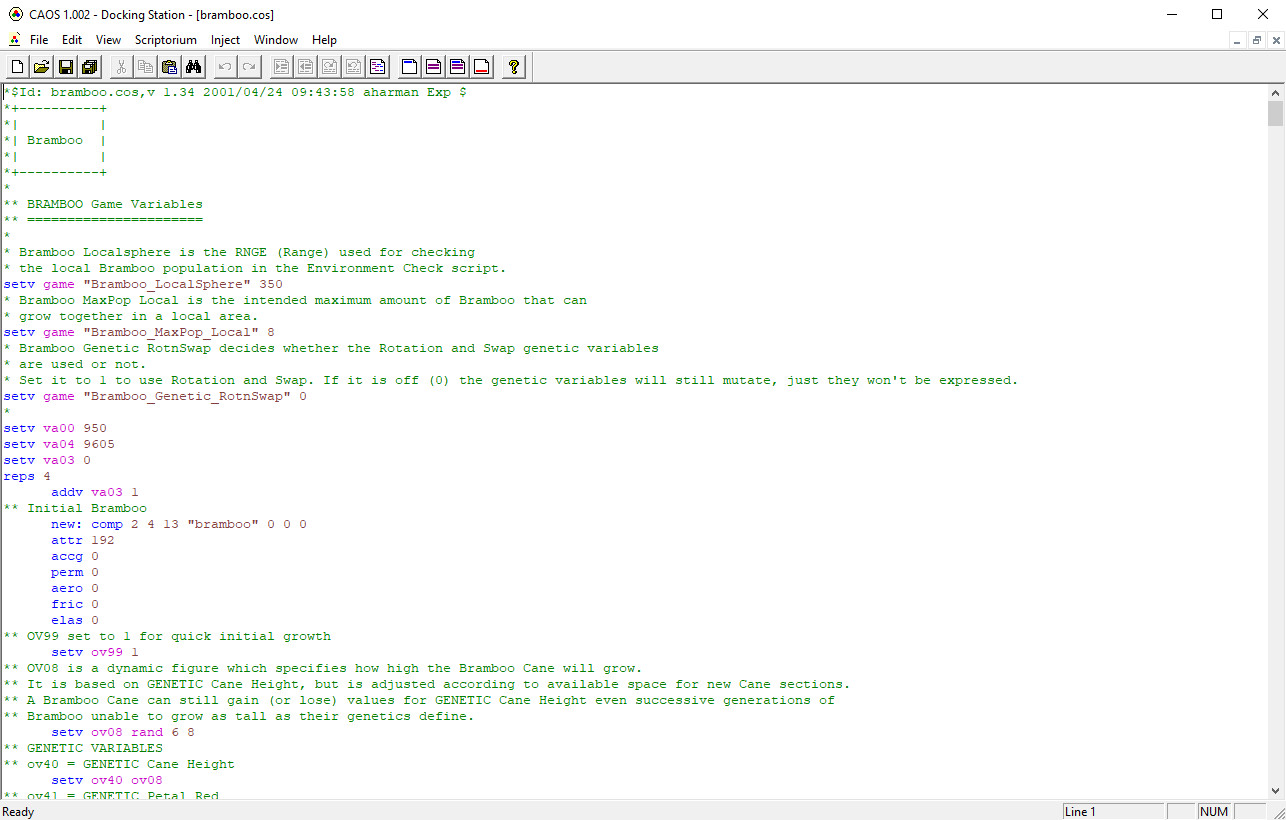Select the colored script-marking toolbar icon

click(x=377, y=66)
